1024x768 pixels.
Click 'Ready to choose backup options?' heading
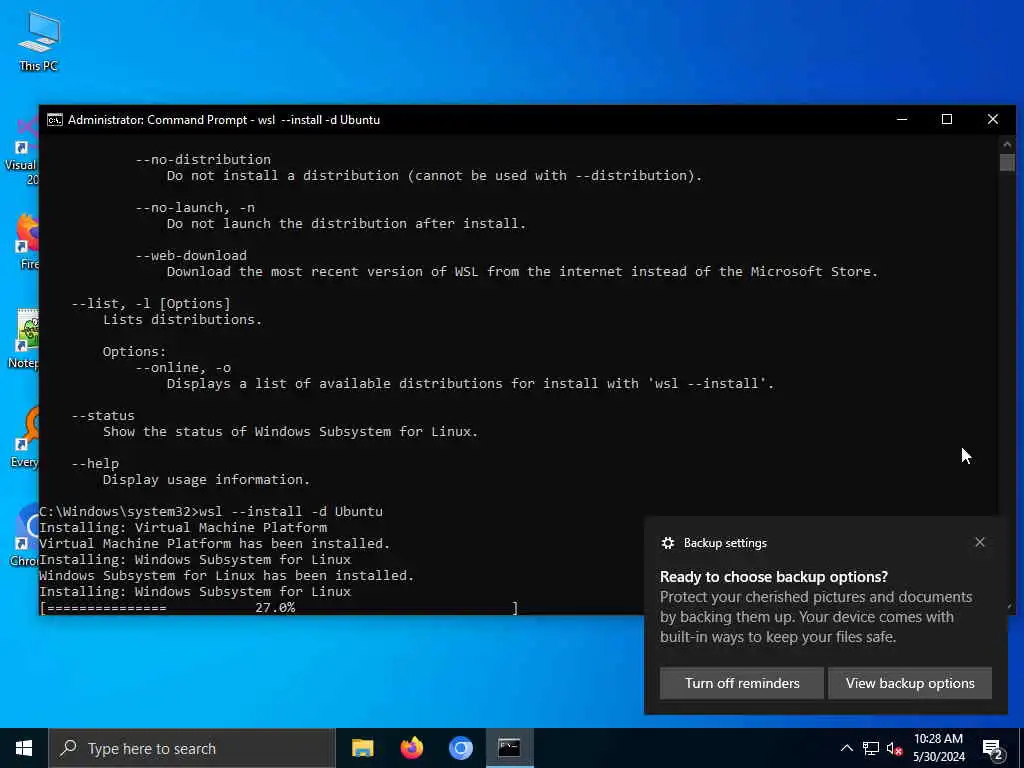click(x=774, y=577)
